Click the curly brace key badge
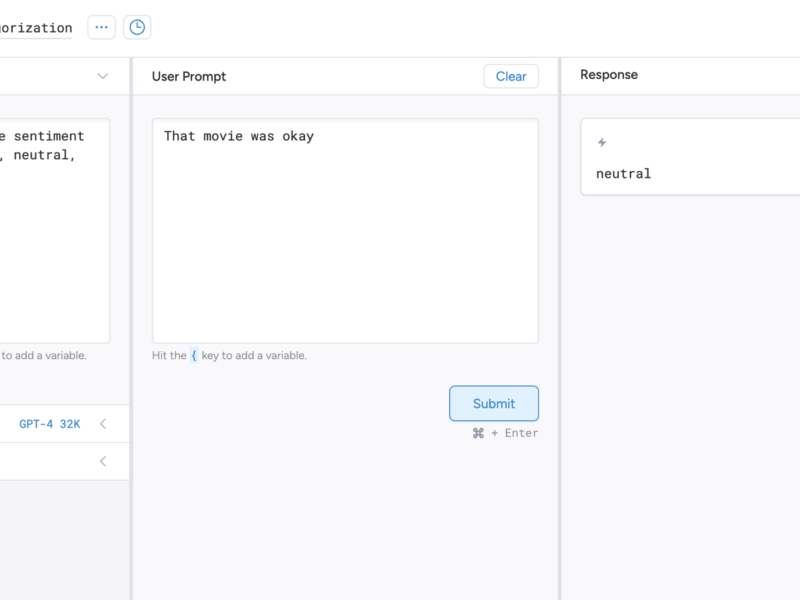The image size is (800, 600). (194, 355)
